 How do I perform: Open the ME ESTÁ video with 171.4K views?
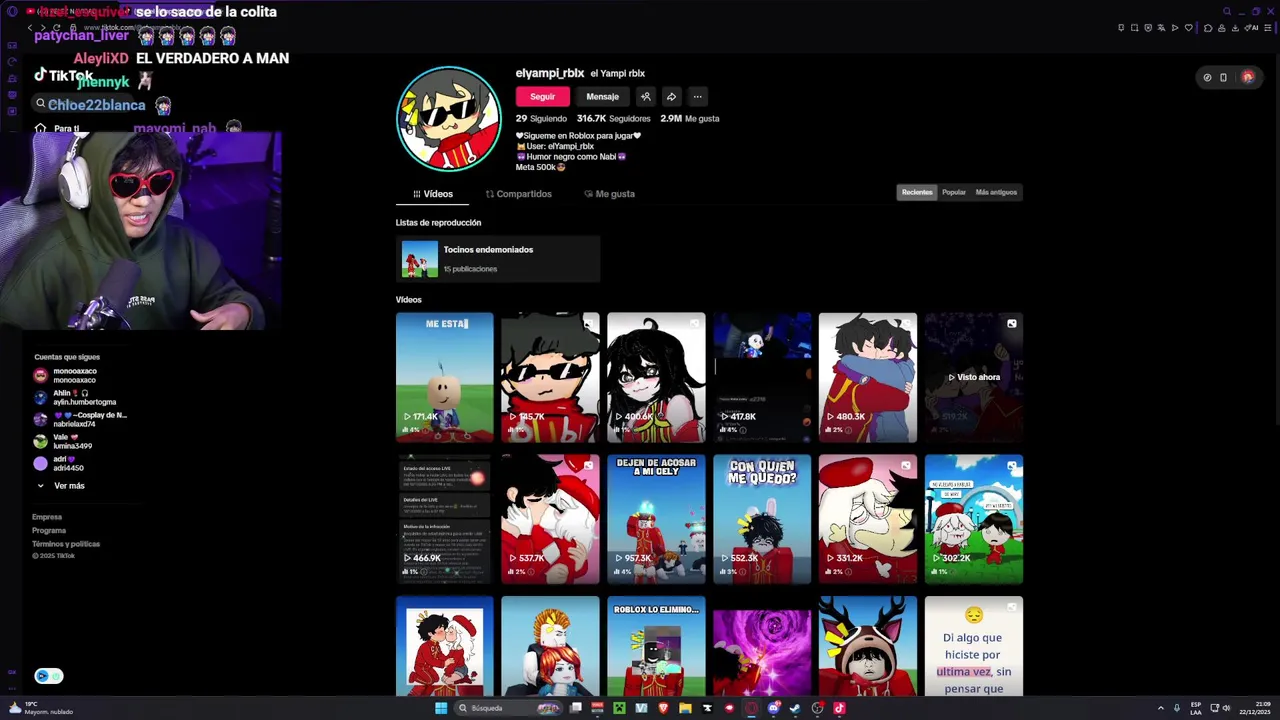(x=444, y=377)
